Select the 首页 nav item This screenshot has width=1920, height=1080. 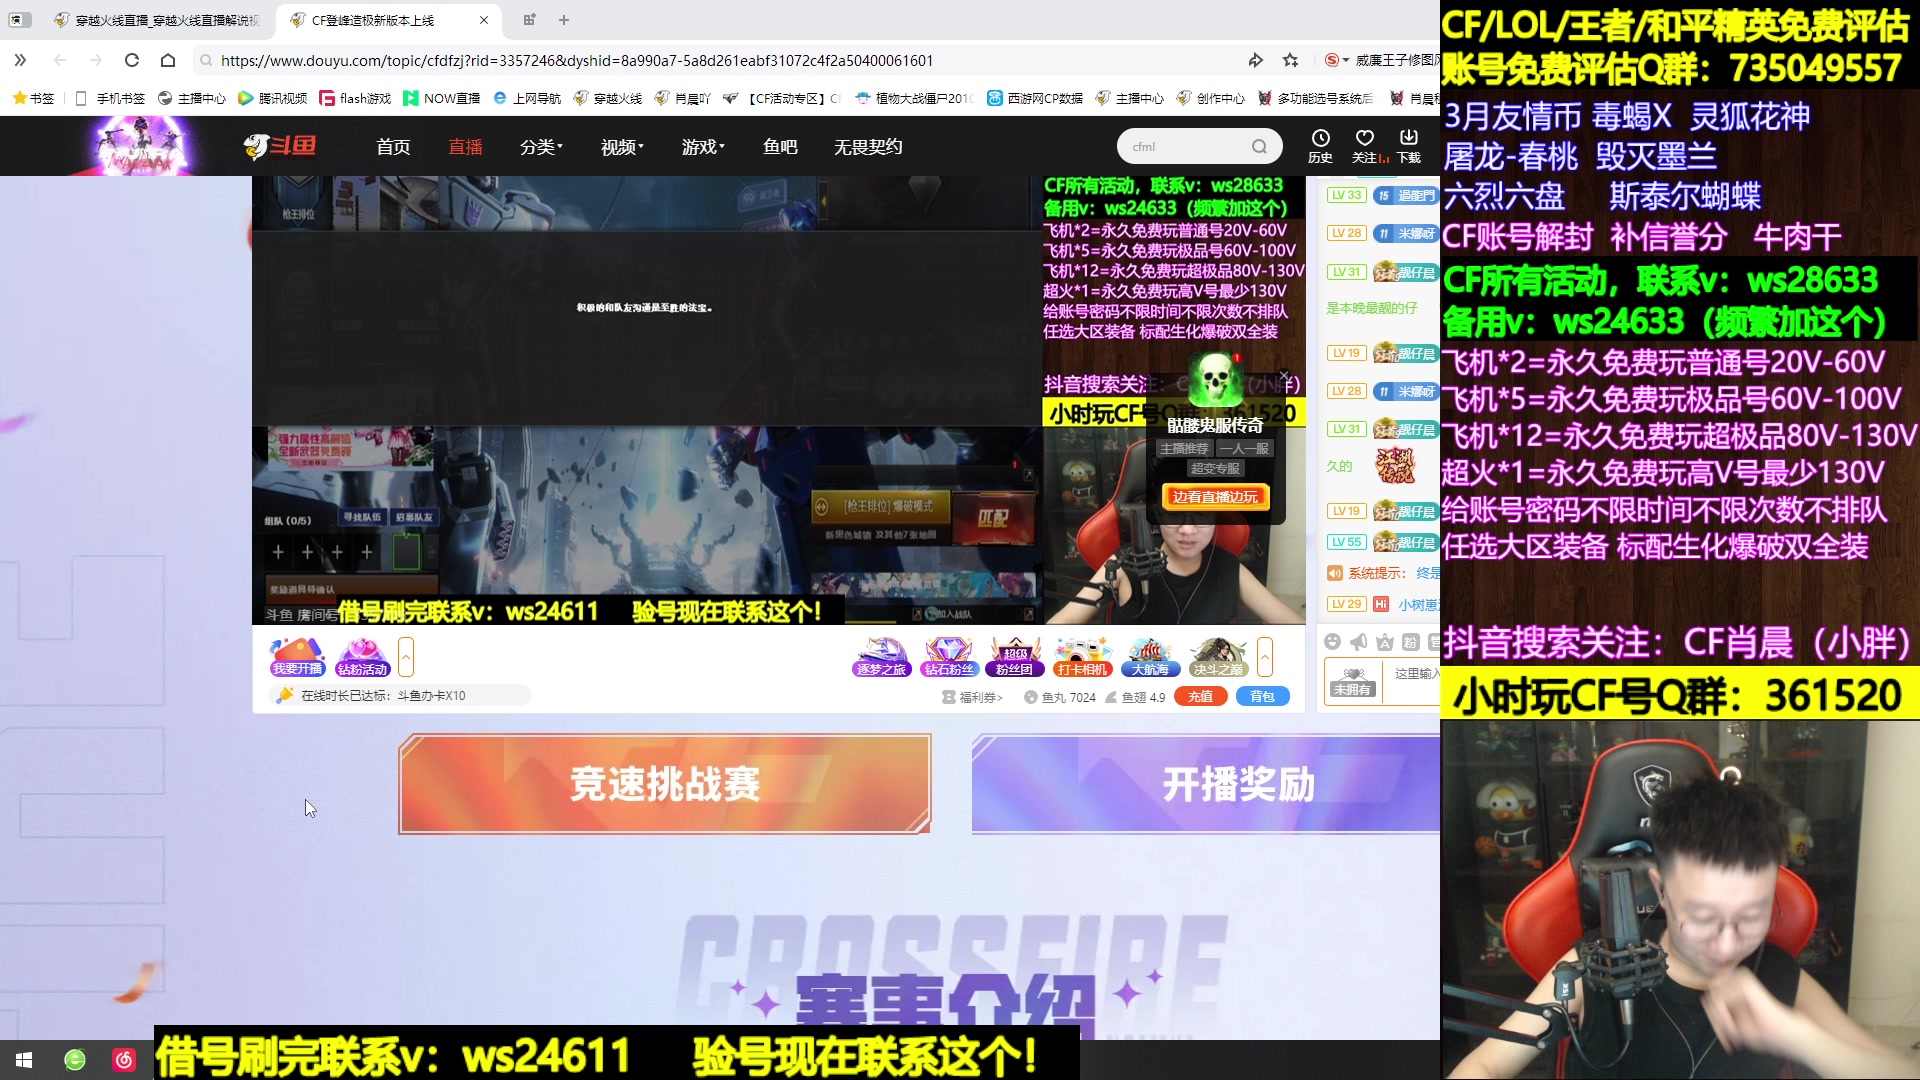(393, 147)
